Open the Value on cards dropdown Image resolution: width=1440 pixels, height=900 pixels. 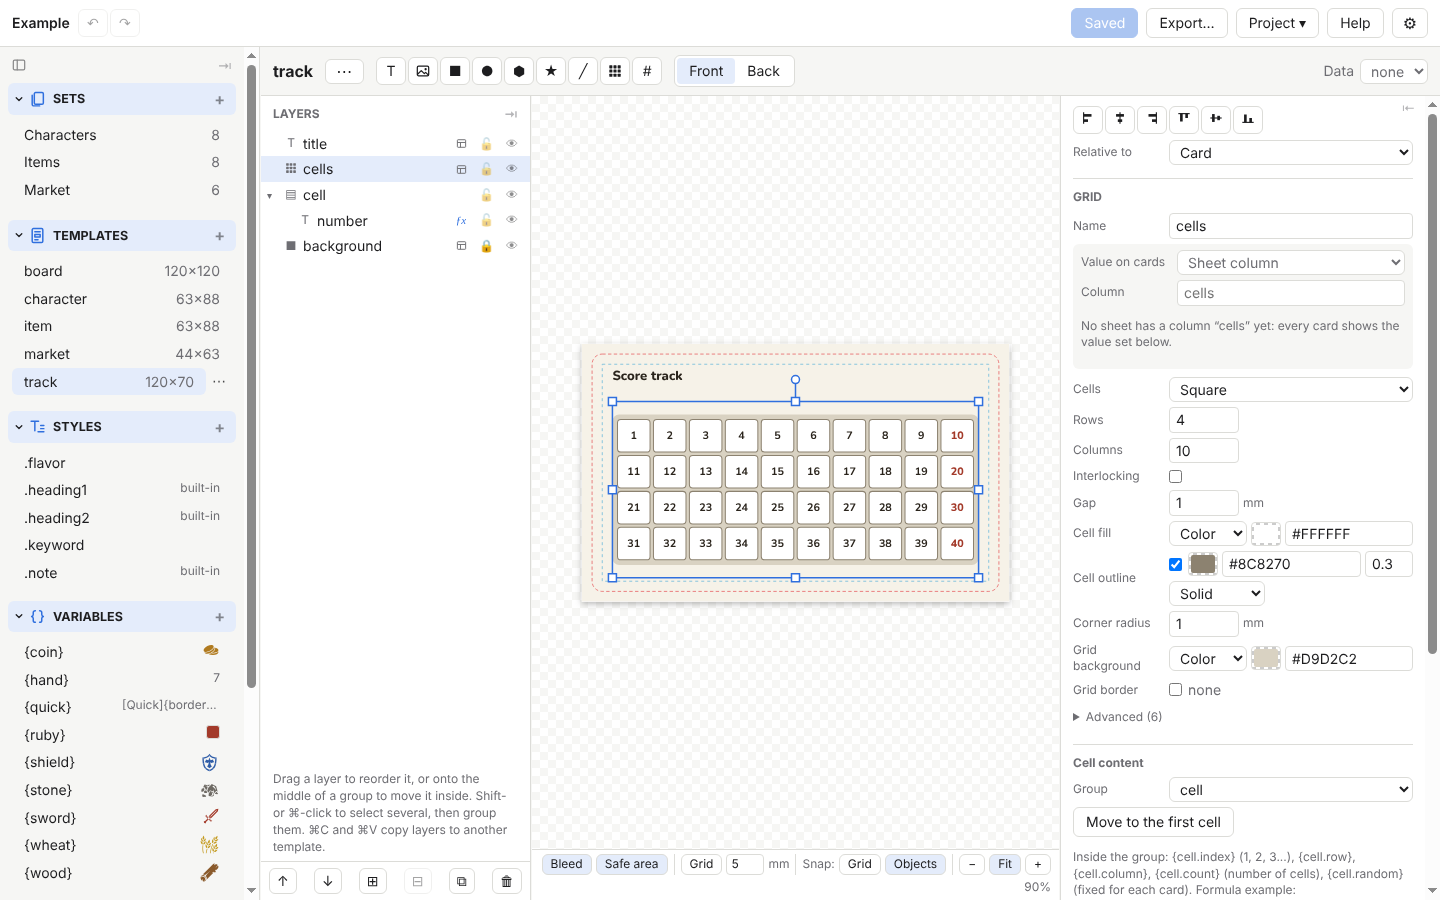click(x=1291, y=263)
